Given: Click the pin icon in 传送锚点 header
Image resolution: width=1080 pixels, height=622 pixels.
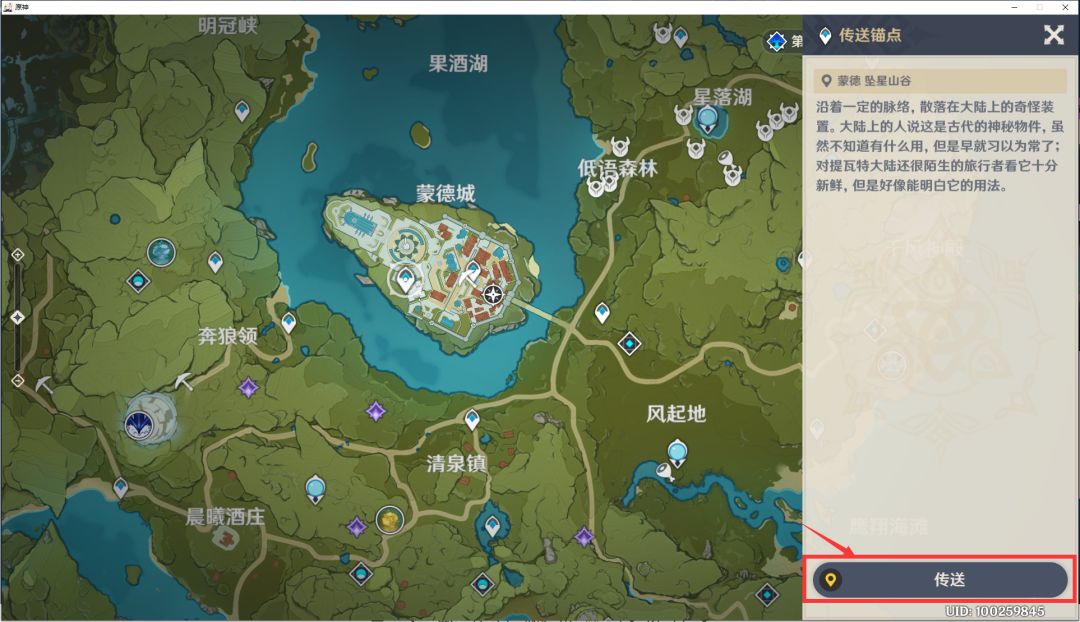Looking at the screenshot, I should [x=825, y=36].
